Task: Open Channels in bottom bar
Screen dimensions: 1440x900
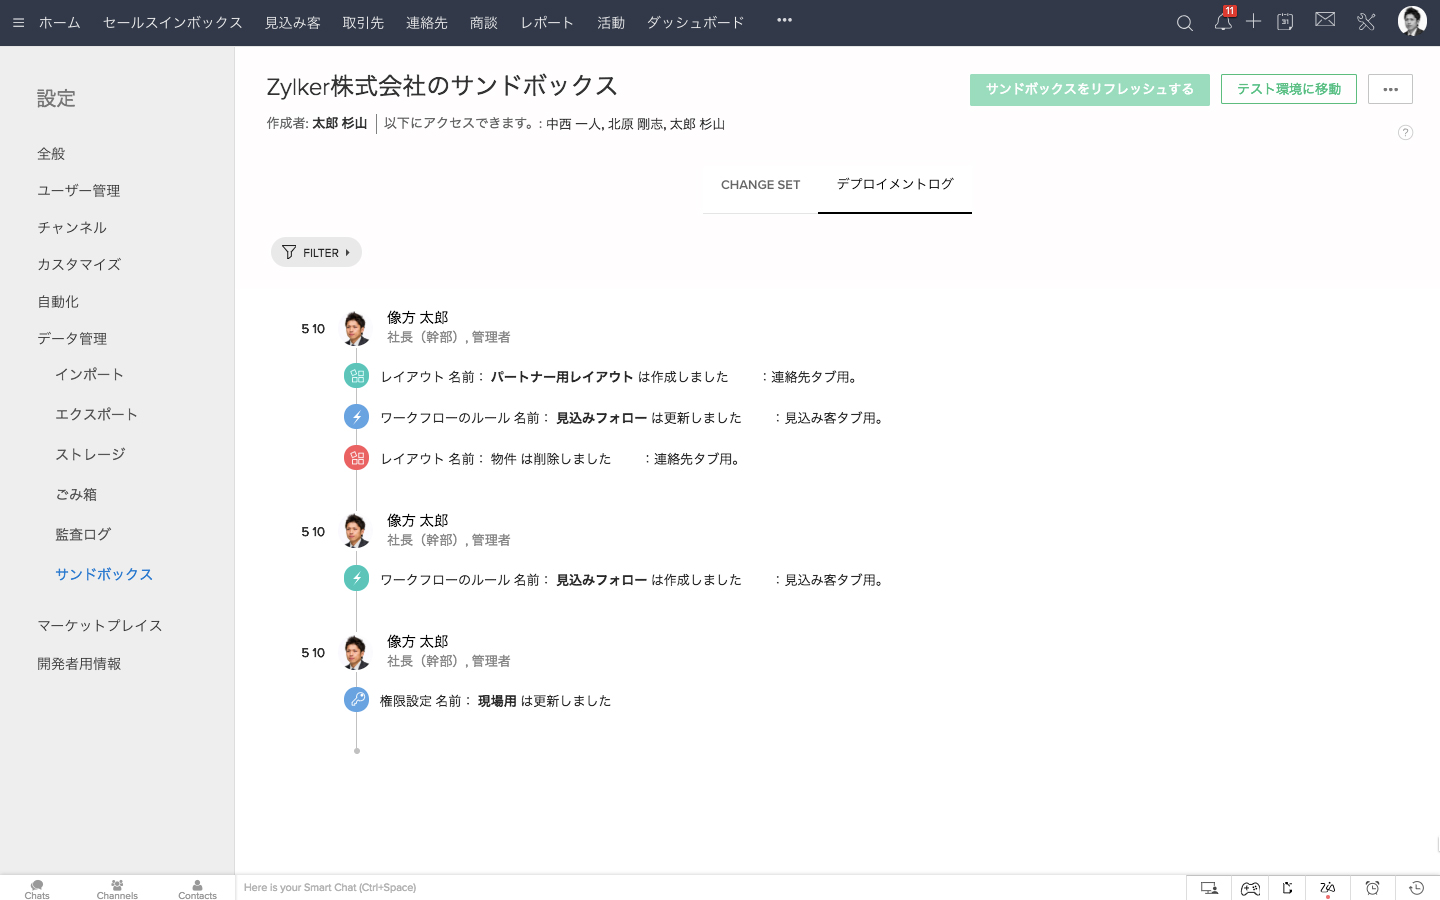Action: click(x=117, y=889)
